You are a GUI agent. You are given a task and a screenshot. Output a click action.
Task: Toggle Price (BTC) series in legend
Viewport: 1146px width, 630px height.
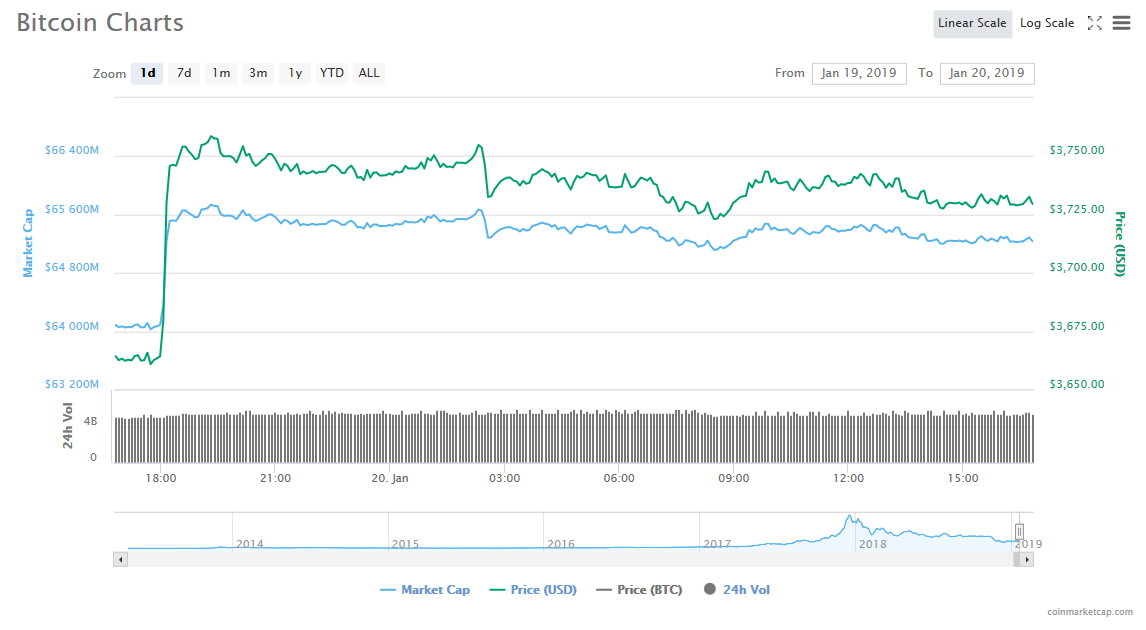click(x=639, y=590)
